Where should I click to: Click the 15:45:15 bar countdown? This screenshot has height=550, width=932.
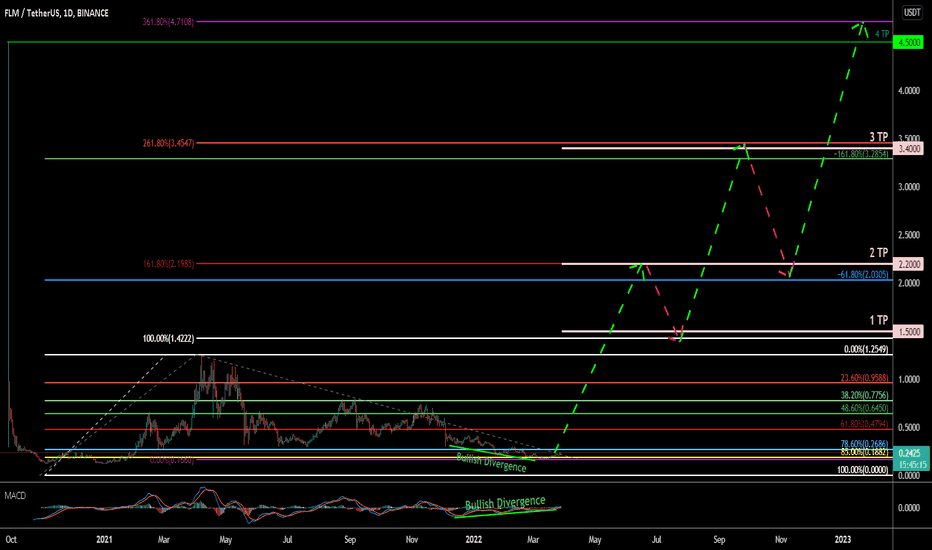tap(912, 464)
